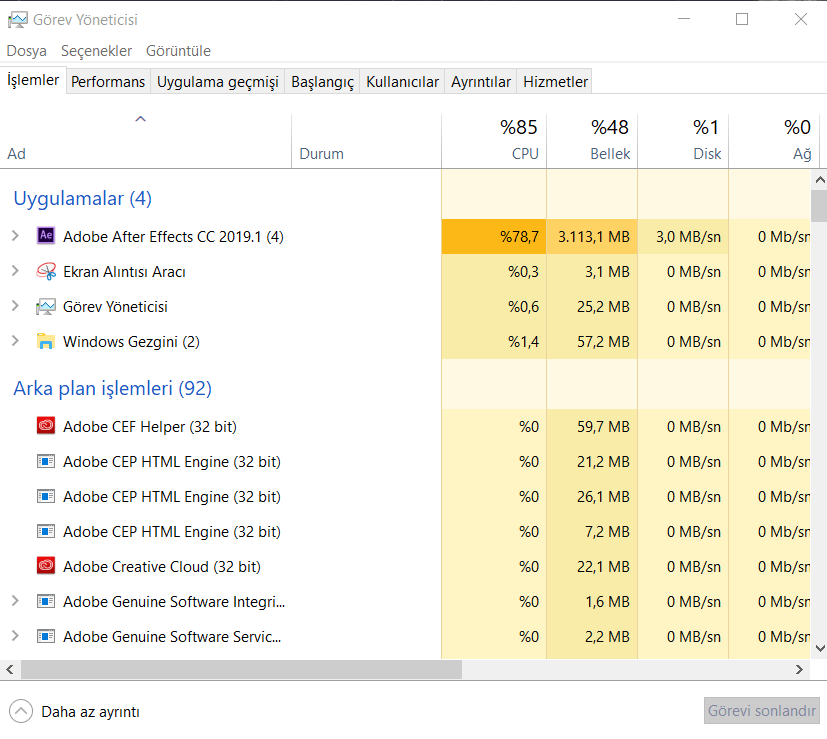Click the horizontal scrollbar left arrow
The height and width of the screenshot is (739, 827).
click(x=10, y=669)
